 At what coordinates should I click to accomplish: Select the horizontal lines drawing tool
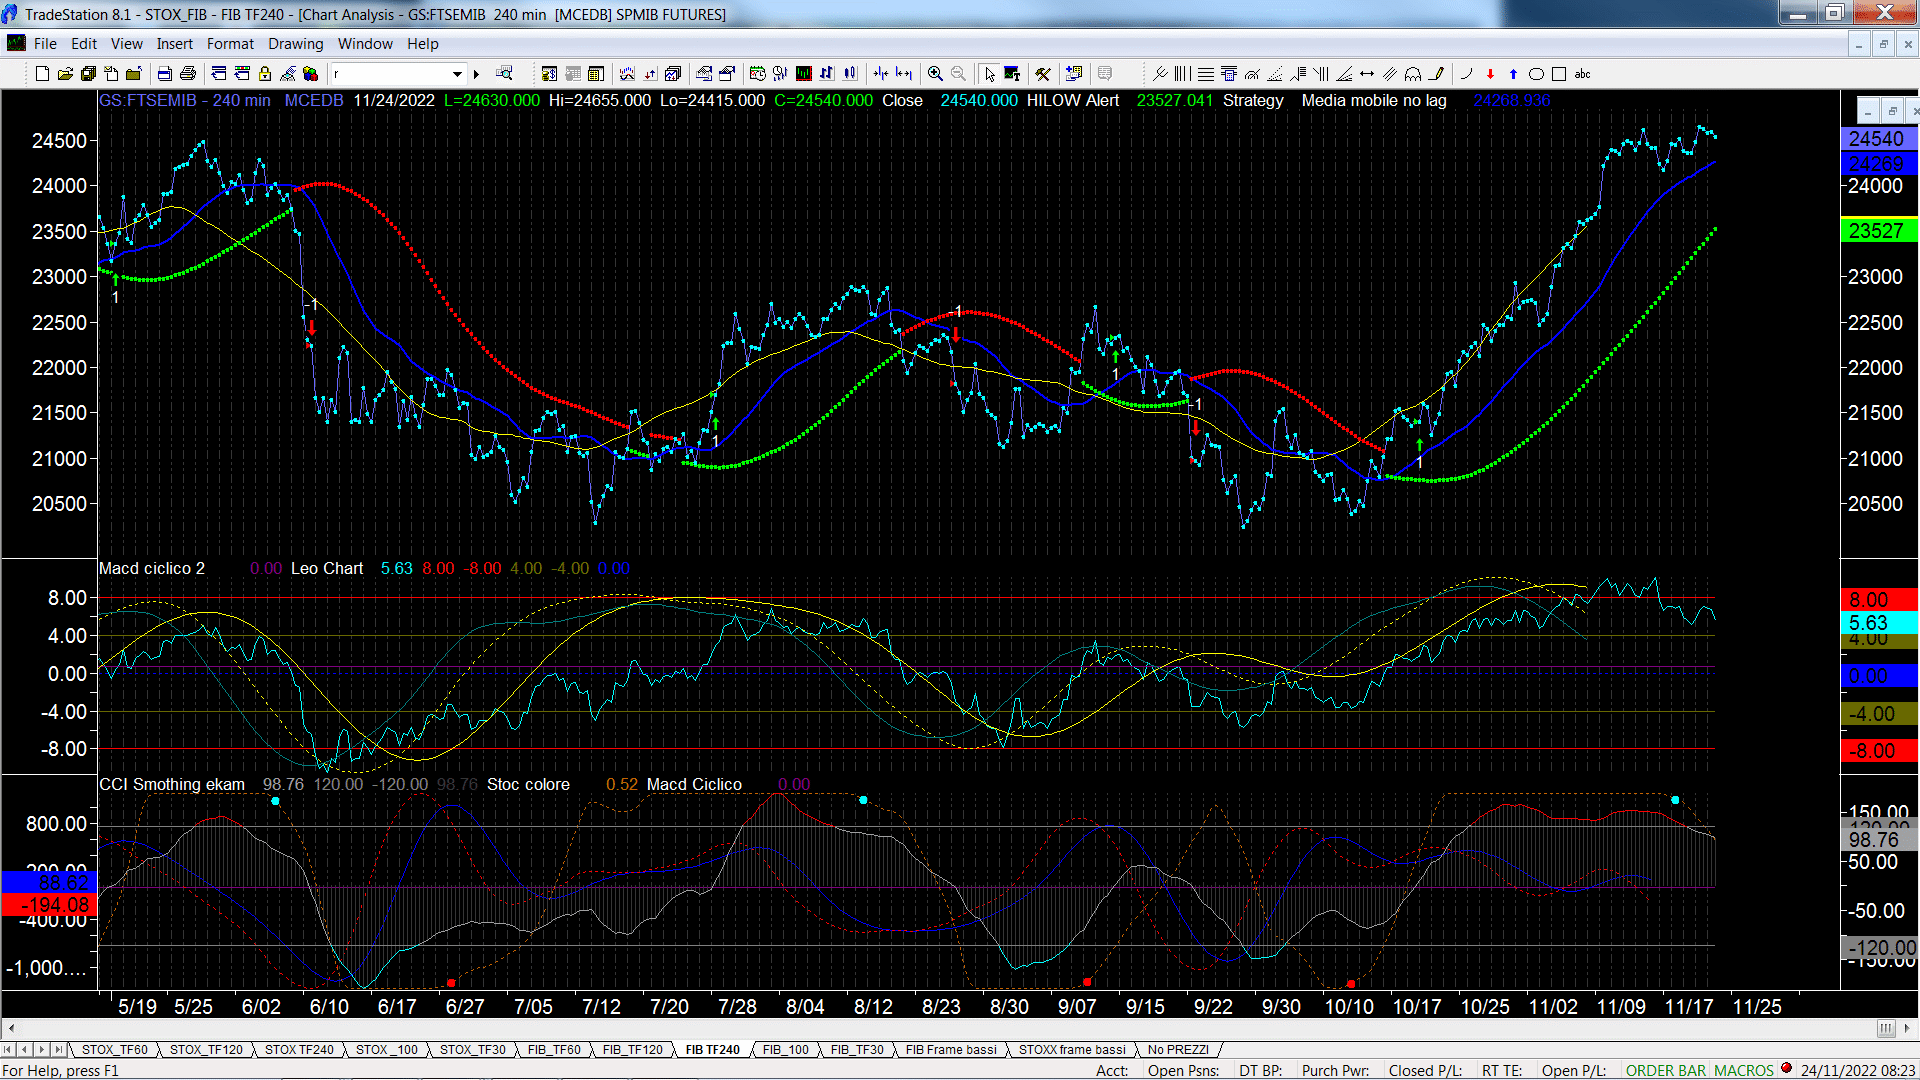(x=1206, y=74)
